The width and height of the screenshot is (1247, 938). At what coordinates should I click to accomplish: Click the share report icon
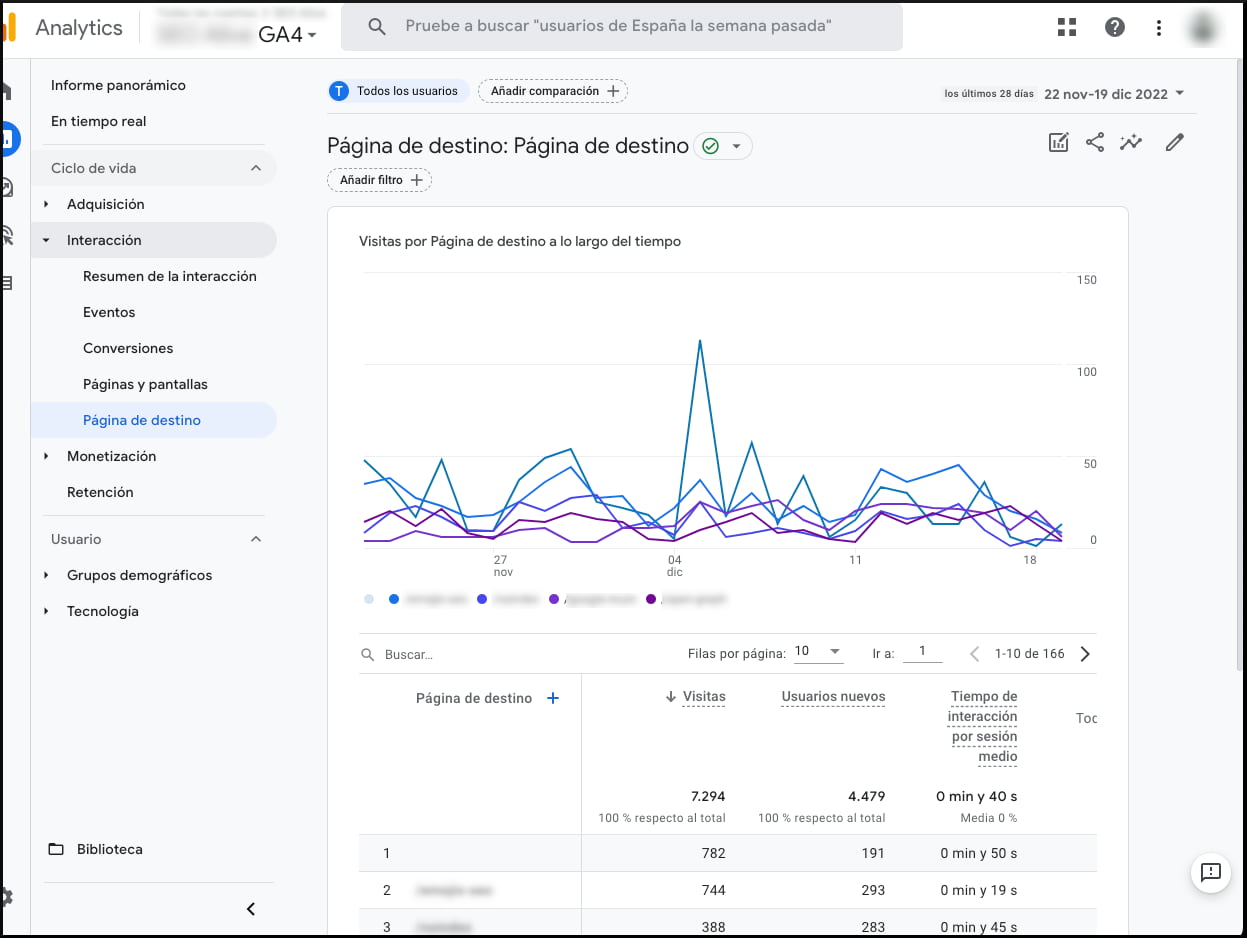coord(1095,142)
